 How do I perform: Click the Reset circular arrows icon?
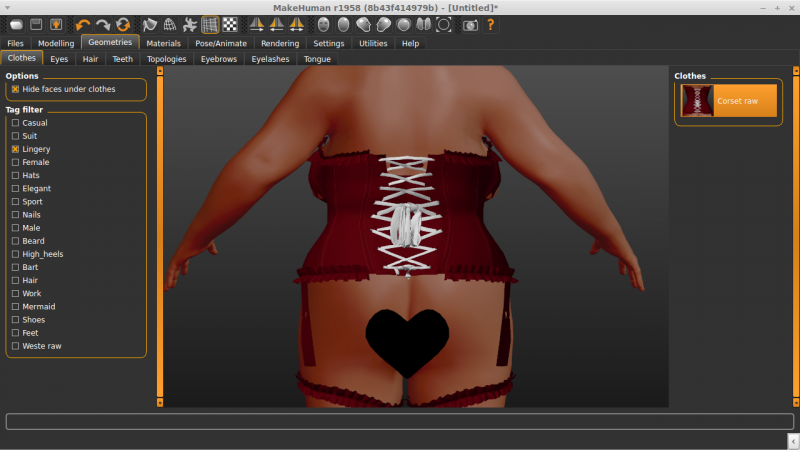122,24
